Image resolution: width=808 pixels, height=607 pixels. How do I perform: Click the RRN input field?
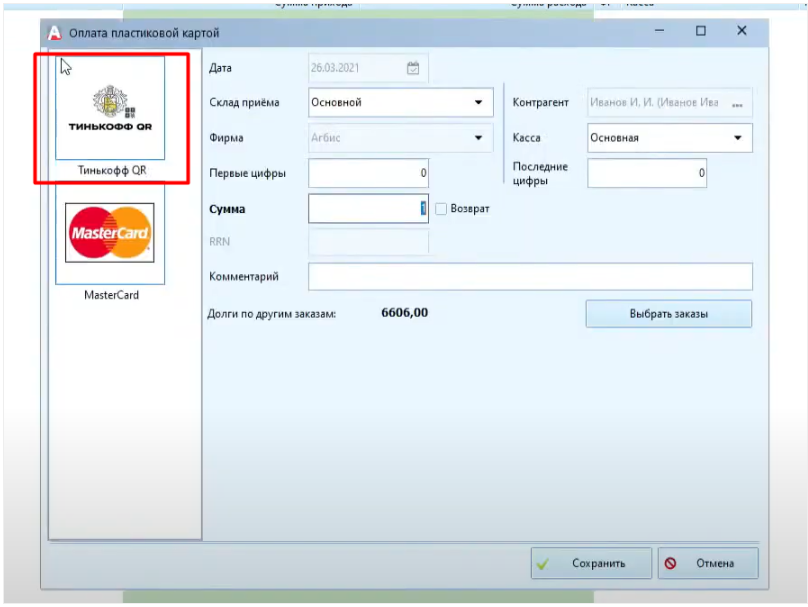(x=368, y=242)
